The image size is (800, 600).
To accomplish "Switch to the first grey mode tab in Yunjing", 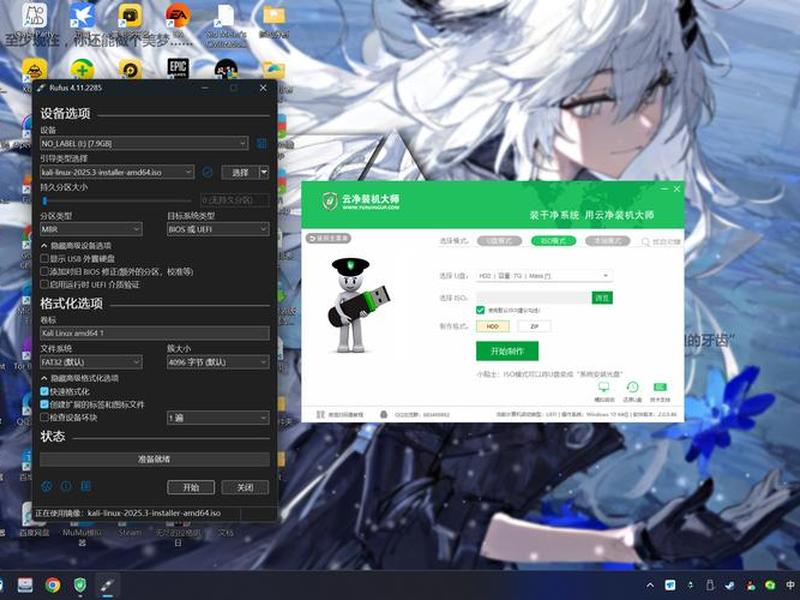I will (499, 241).
